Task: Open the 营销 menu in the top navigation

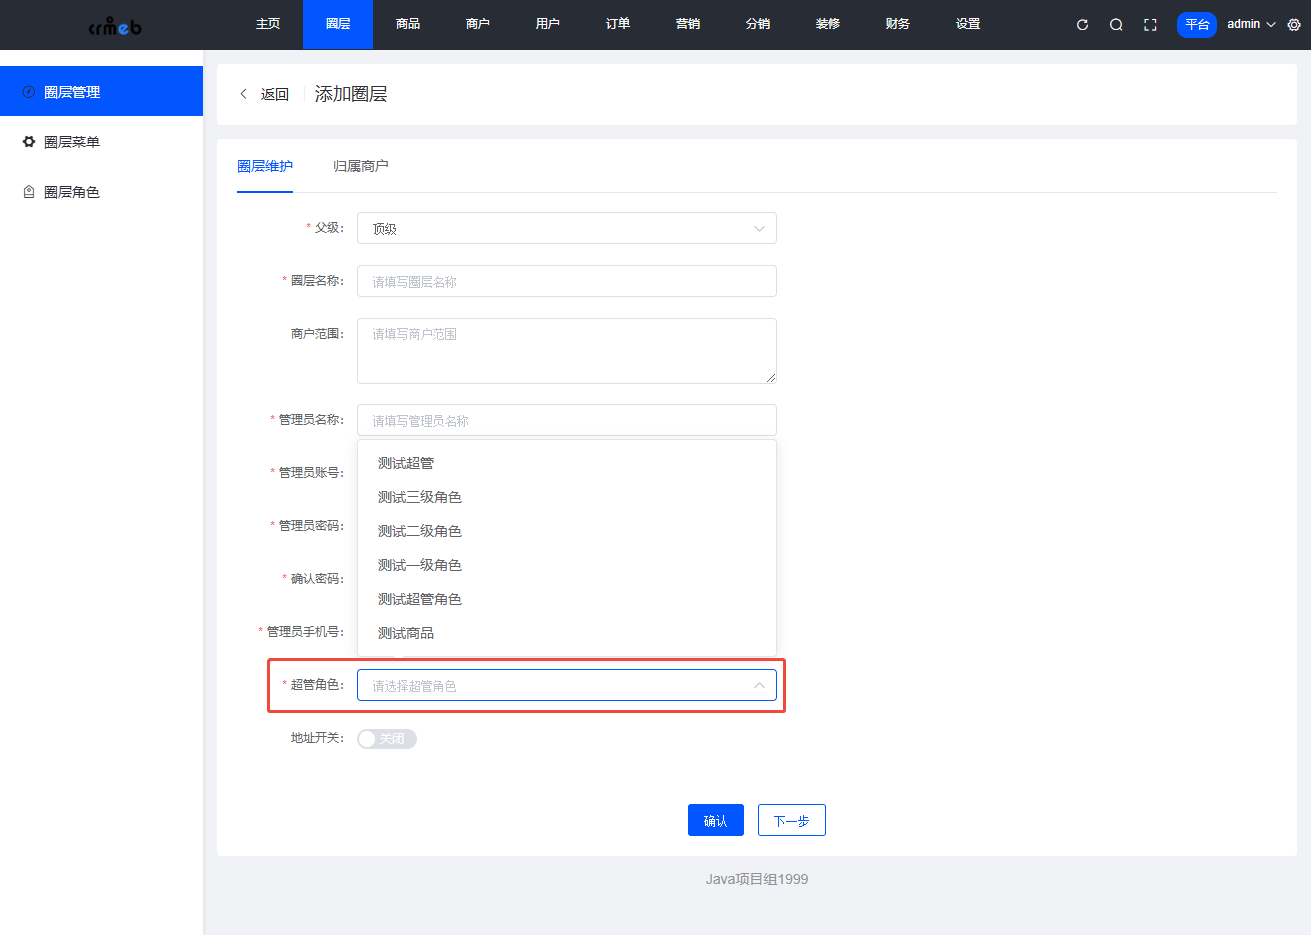Action: point(687,24)
